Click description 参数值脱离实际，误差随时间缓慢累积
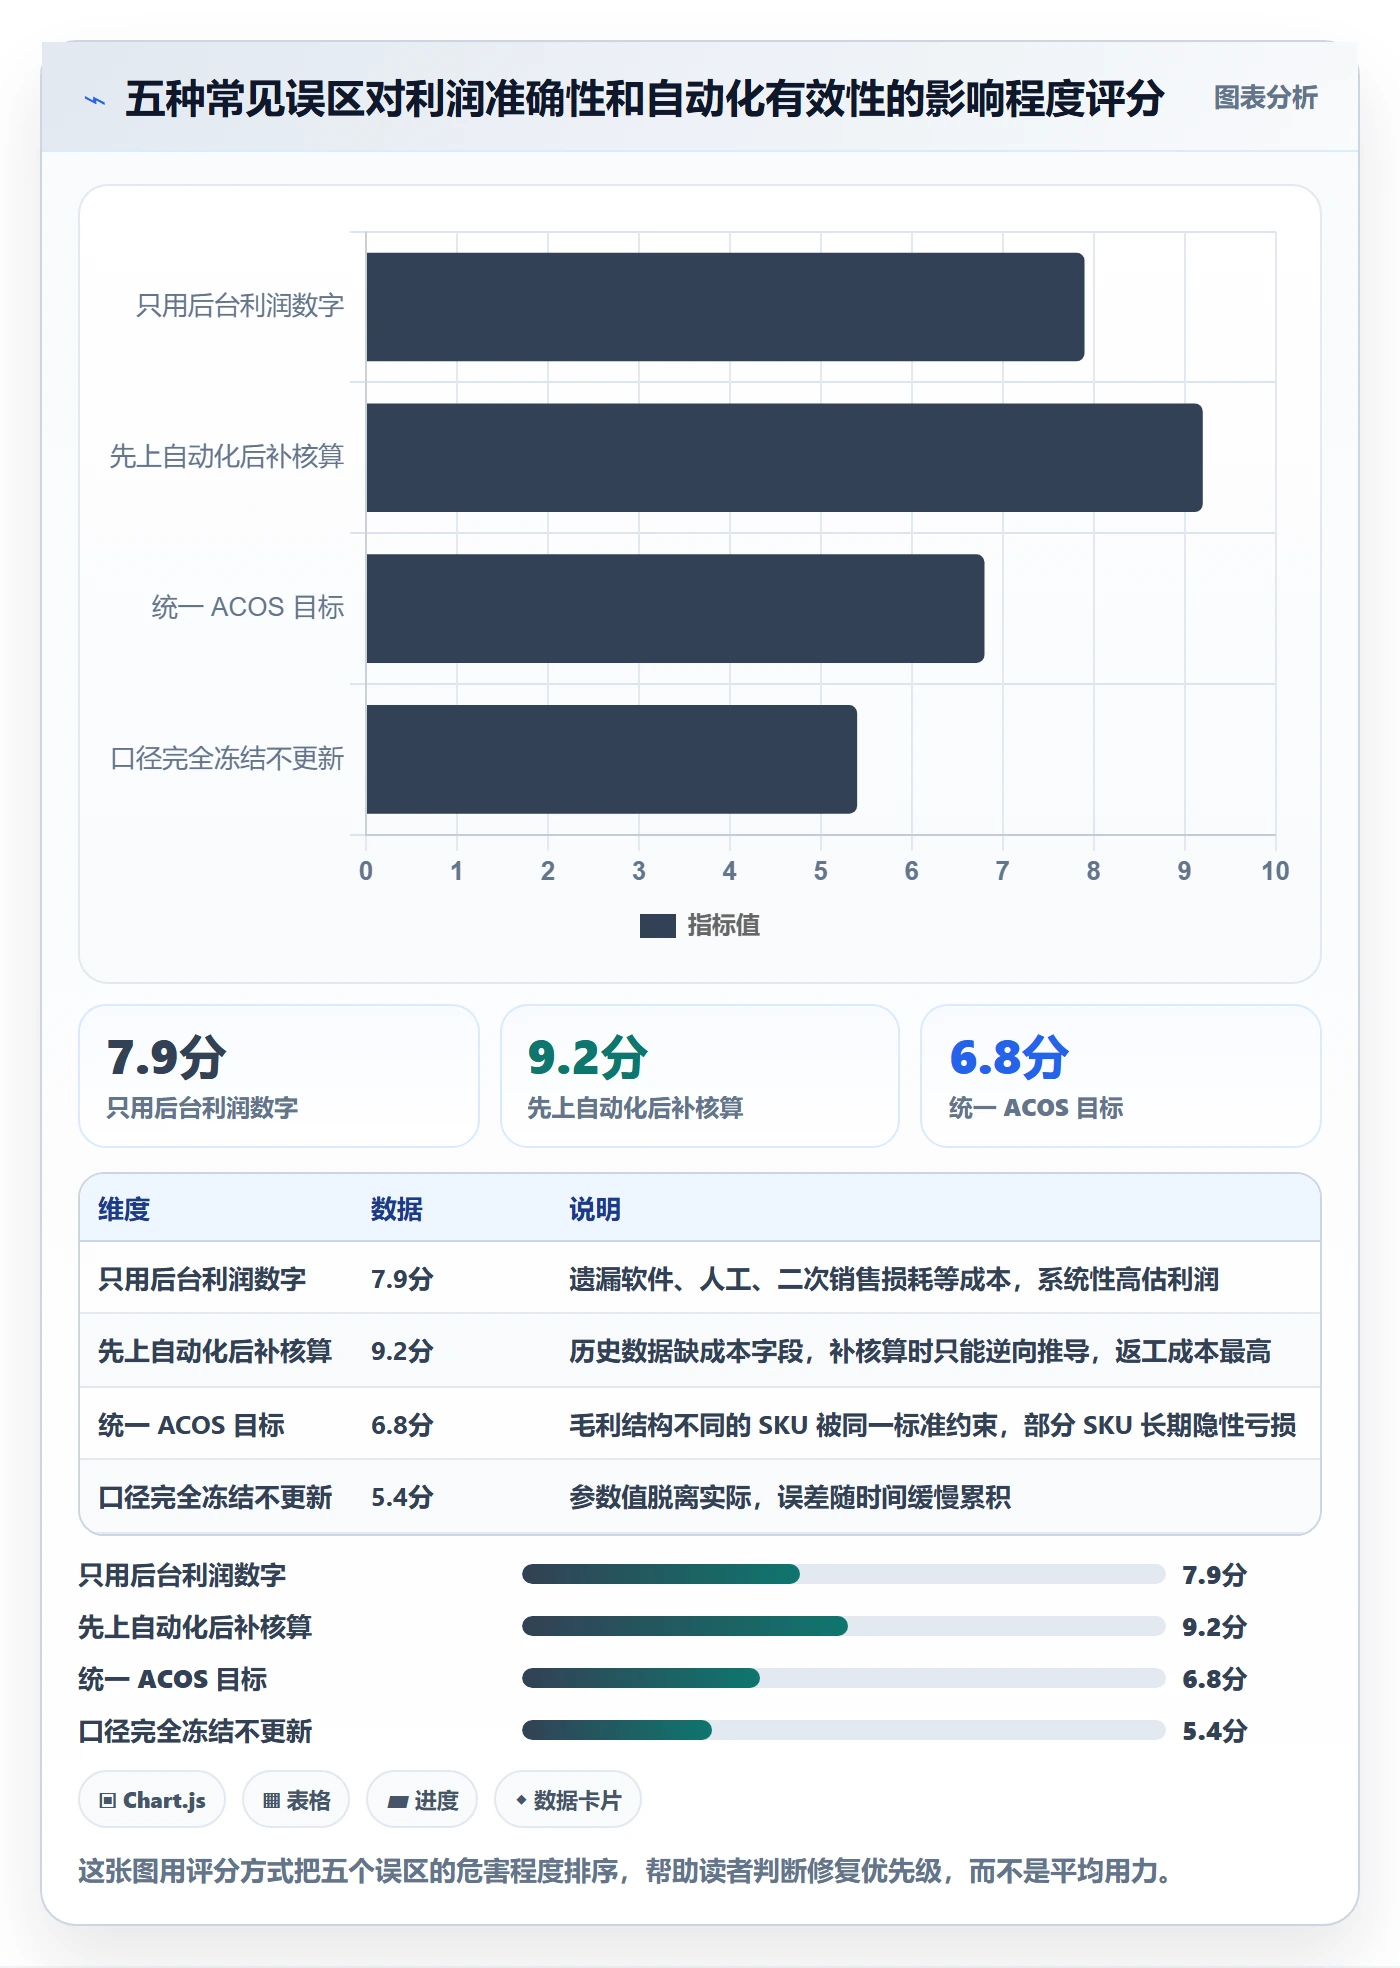This screenshot has width=1400, height=1968. click(790, 1497)
